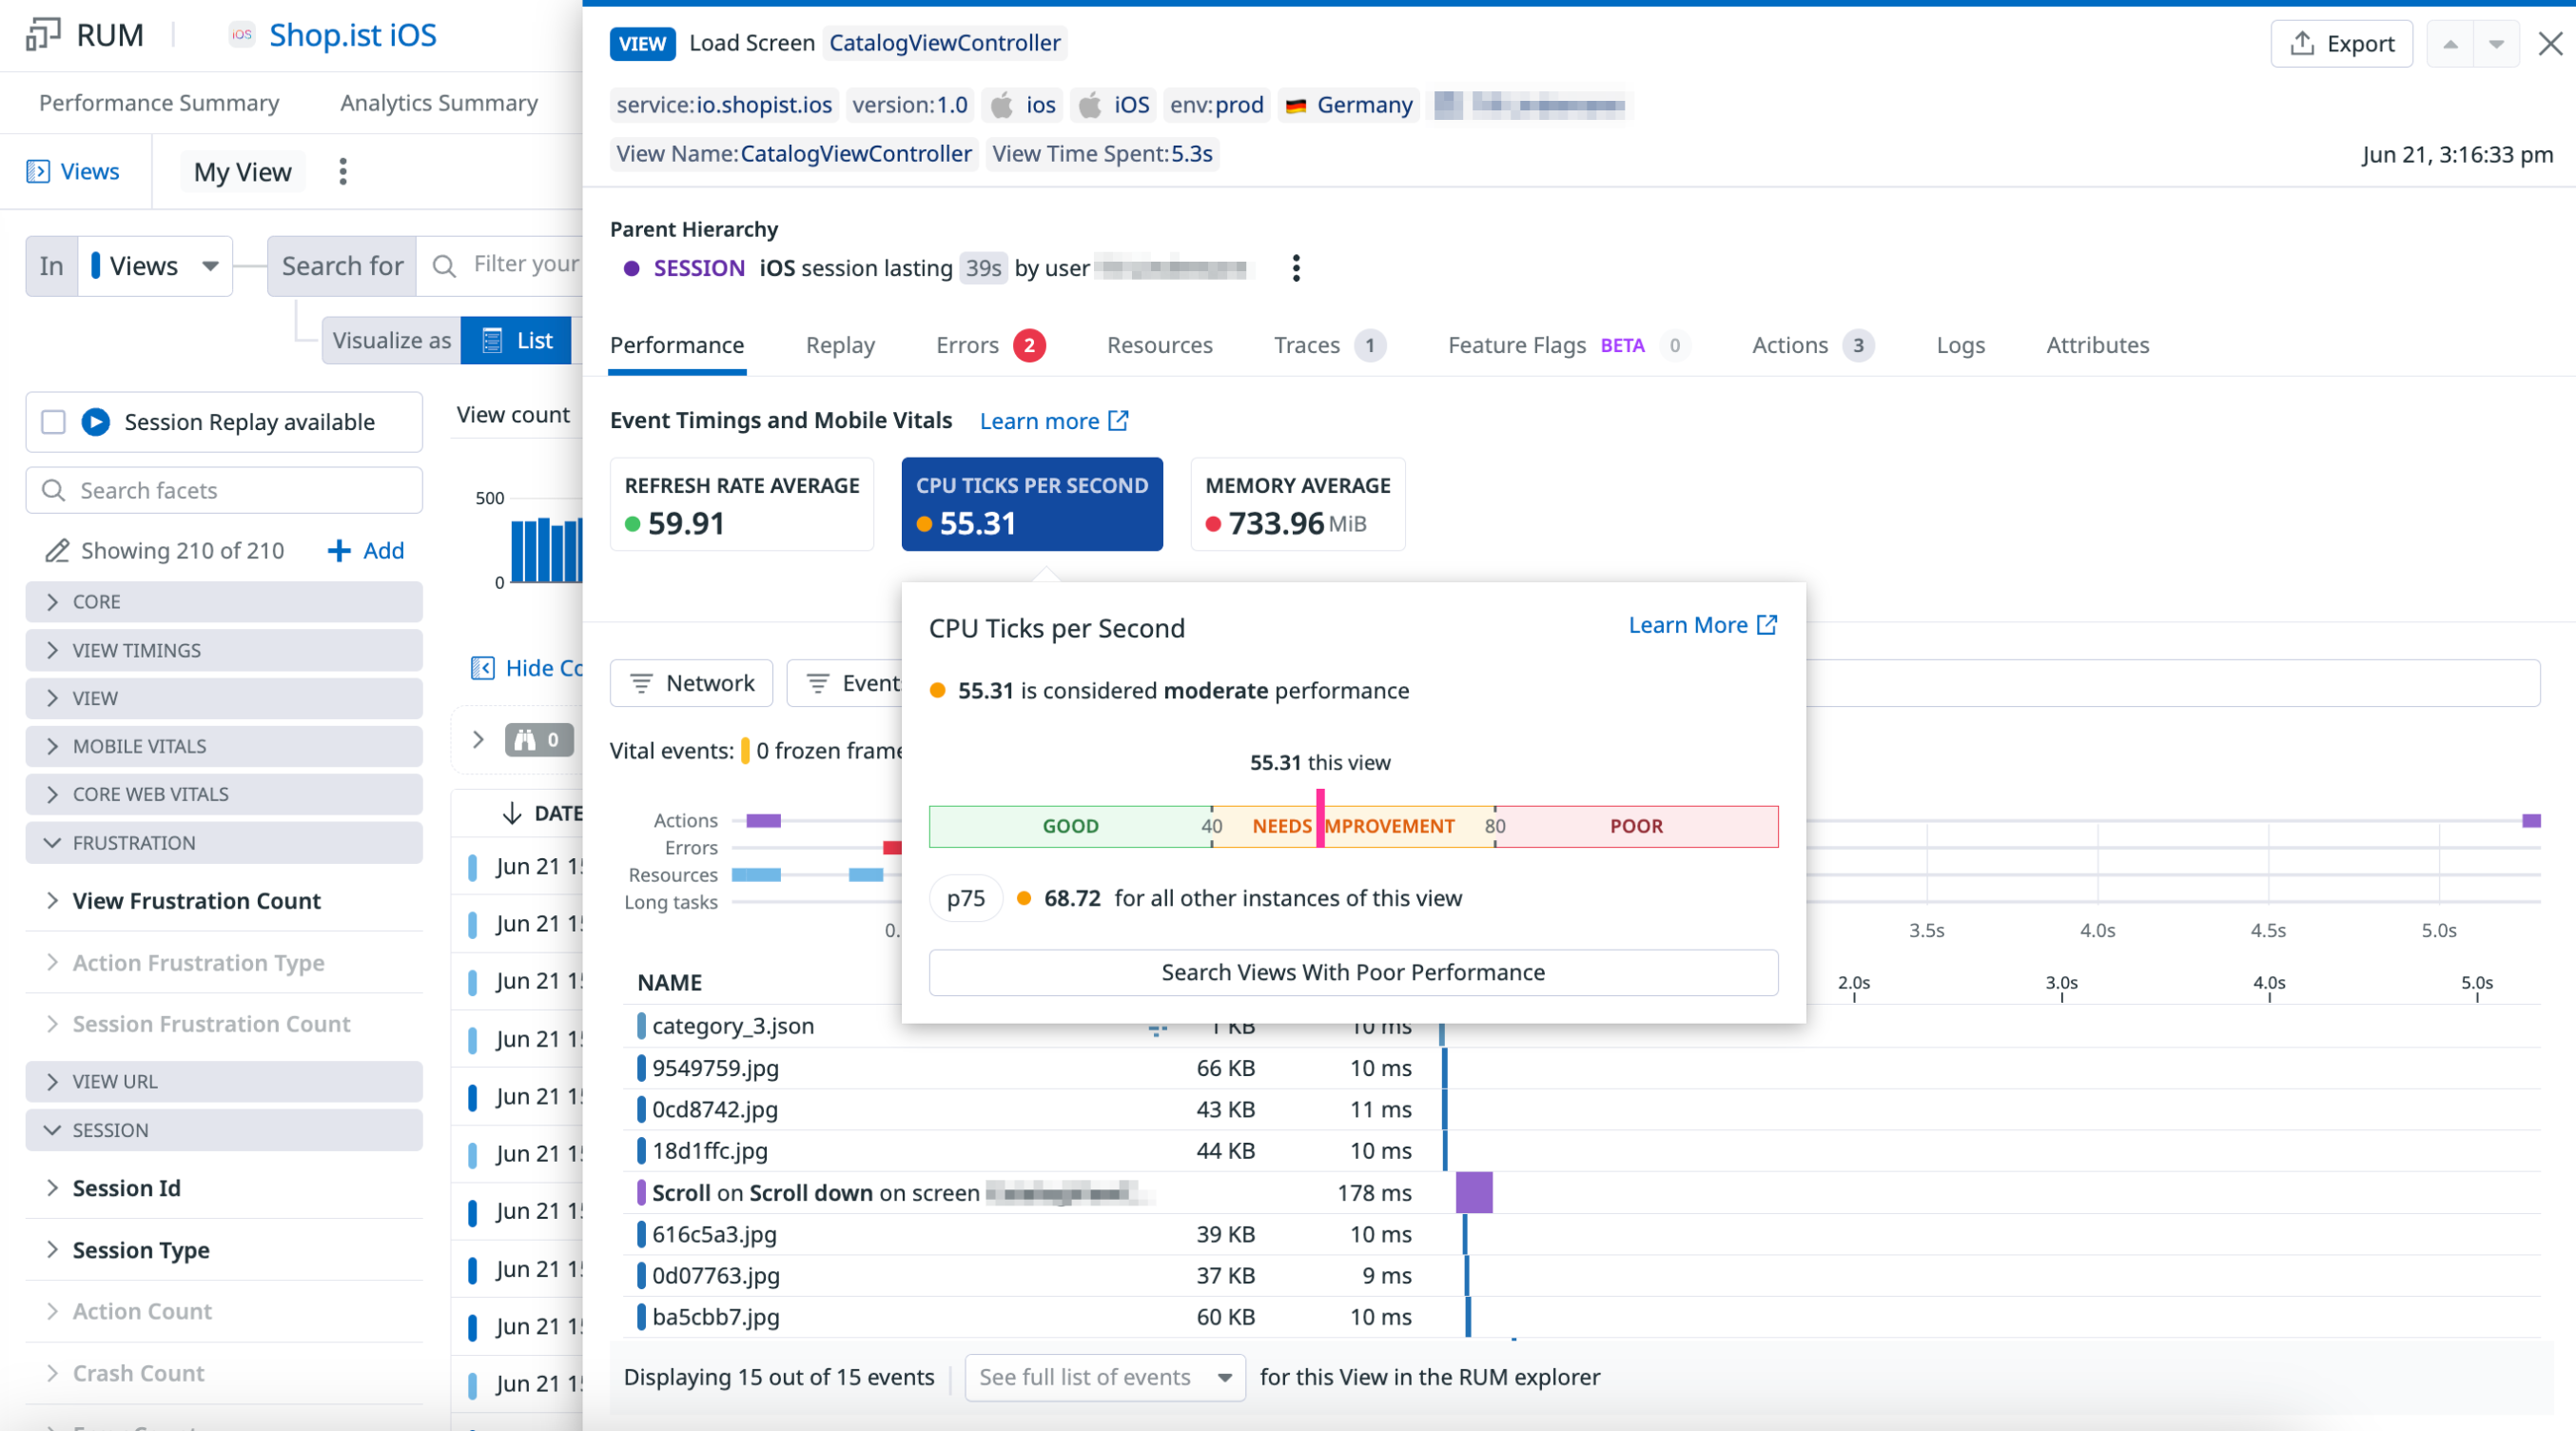The height and width of the screenshot is (1431, 2576).
Task: Select List visualization option
Action: (516, 341)
